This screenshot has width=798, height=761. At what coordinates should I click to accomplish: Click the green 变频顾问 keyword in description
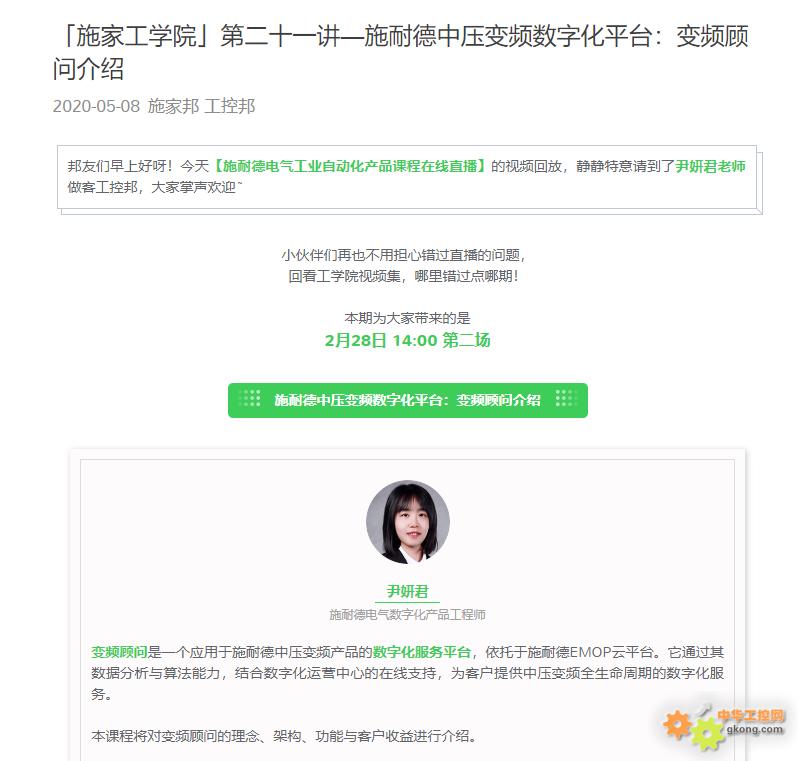pyautogui.click(x=119, y=652)
